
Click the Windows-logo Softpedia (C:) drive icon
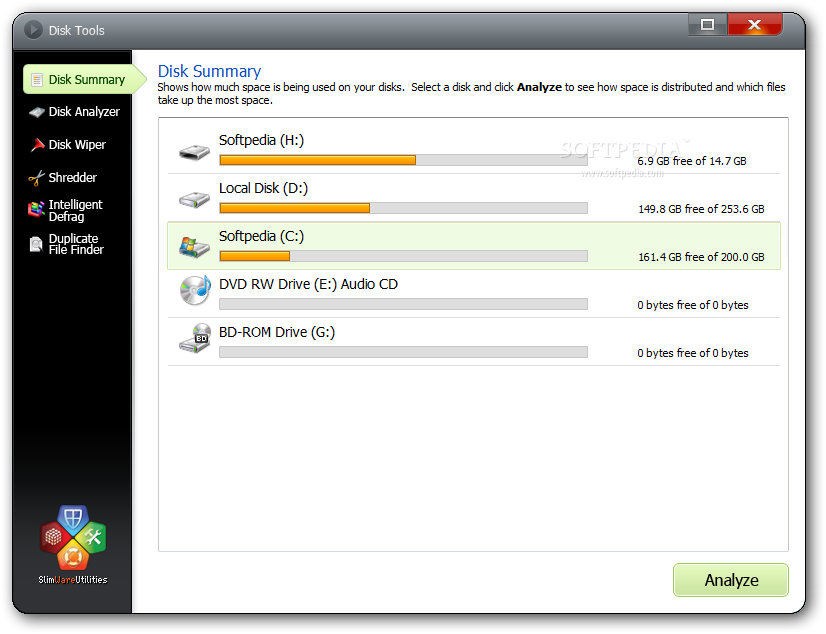point(194,246)
